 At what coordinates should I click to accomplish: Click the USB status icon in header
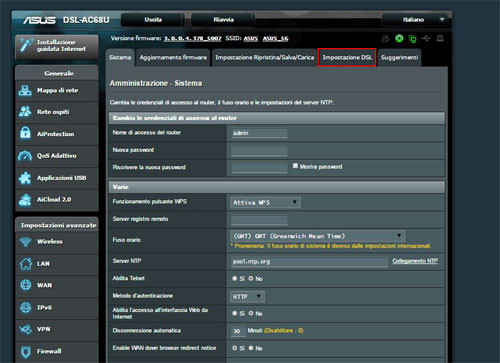coord(426,38)
